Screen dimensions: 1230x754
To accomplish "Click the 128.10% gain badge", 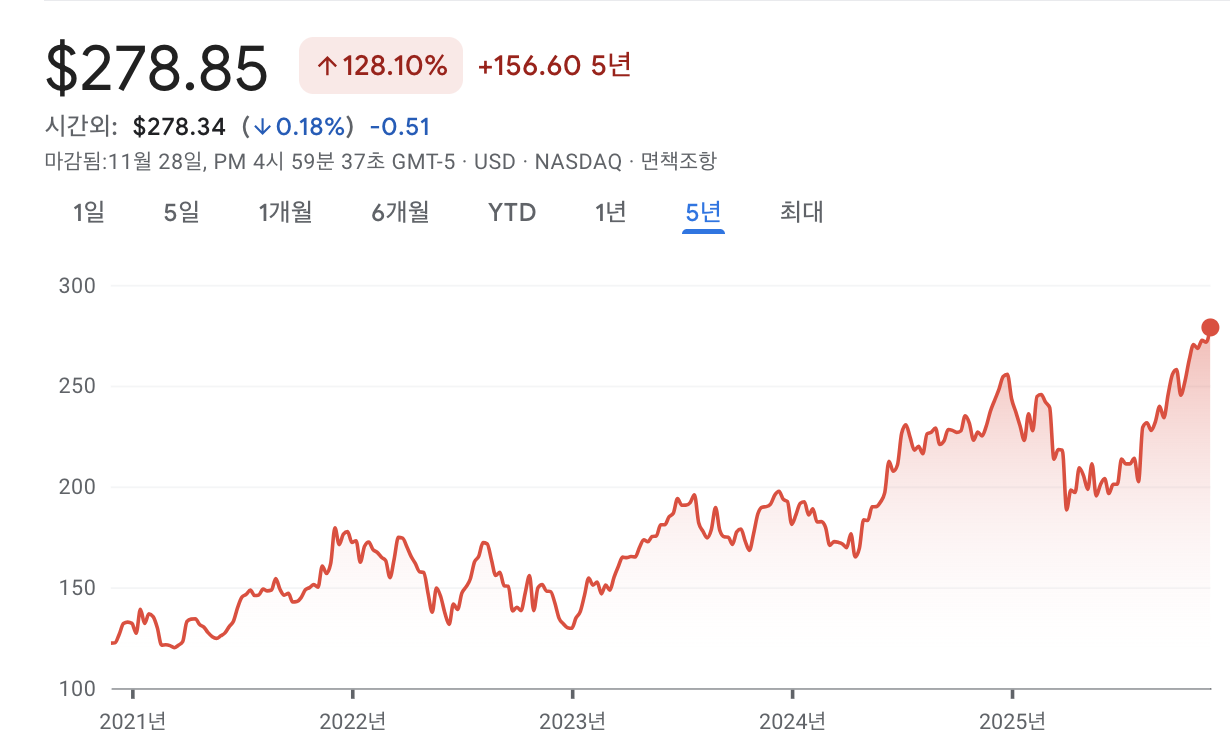I will 381,66.
